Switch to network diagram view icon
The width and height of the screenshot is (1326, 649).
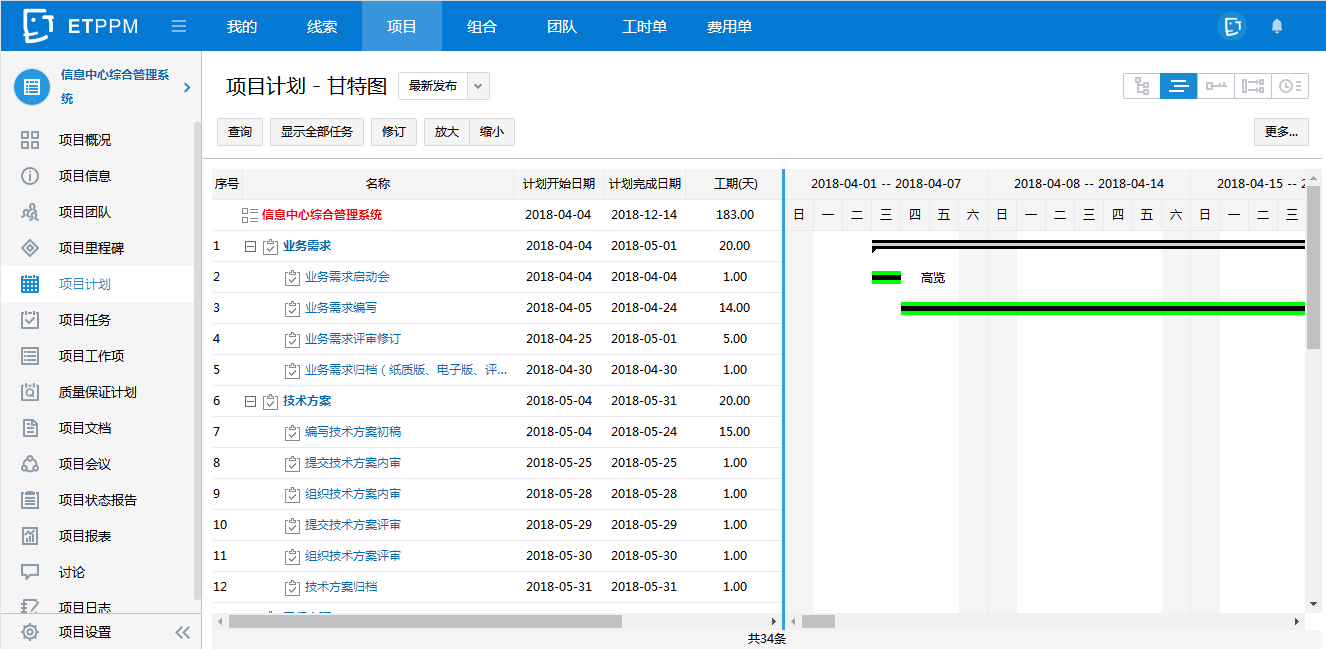tap(1253, 86)
